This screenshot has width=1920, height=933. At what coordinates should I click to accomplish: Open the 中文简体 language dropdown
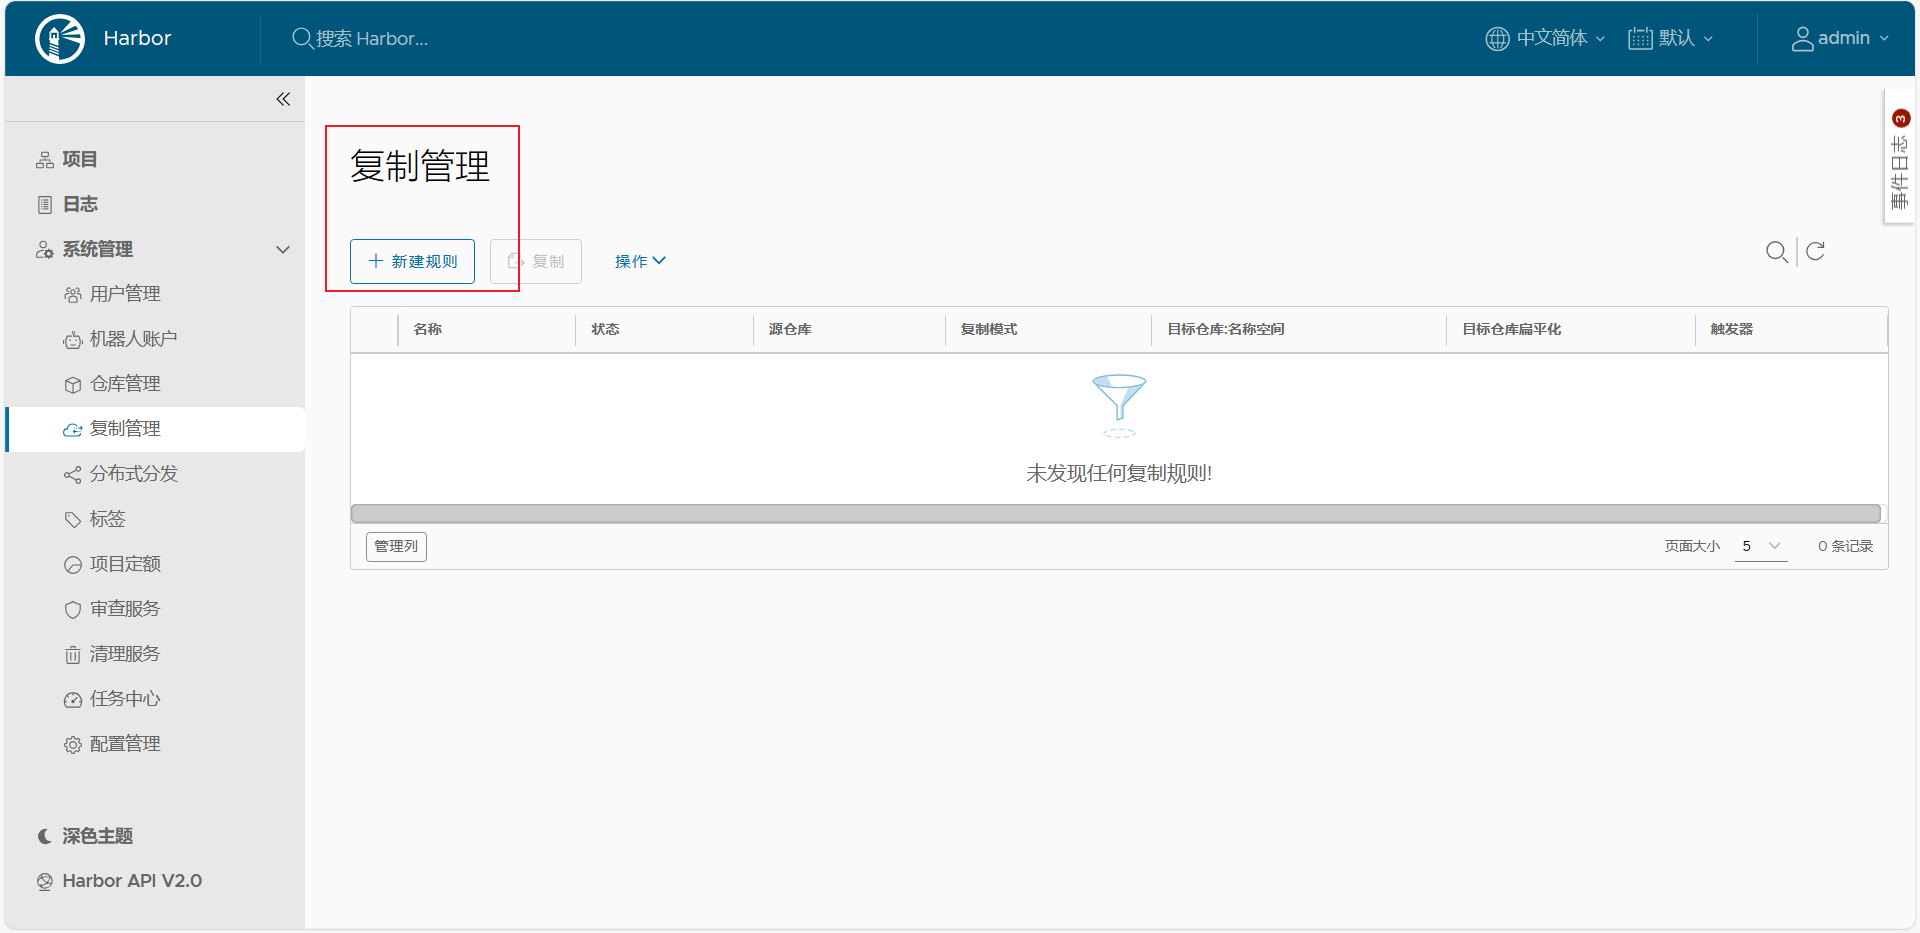[1545, 38]
